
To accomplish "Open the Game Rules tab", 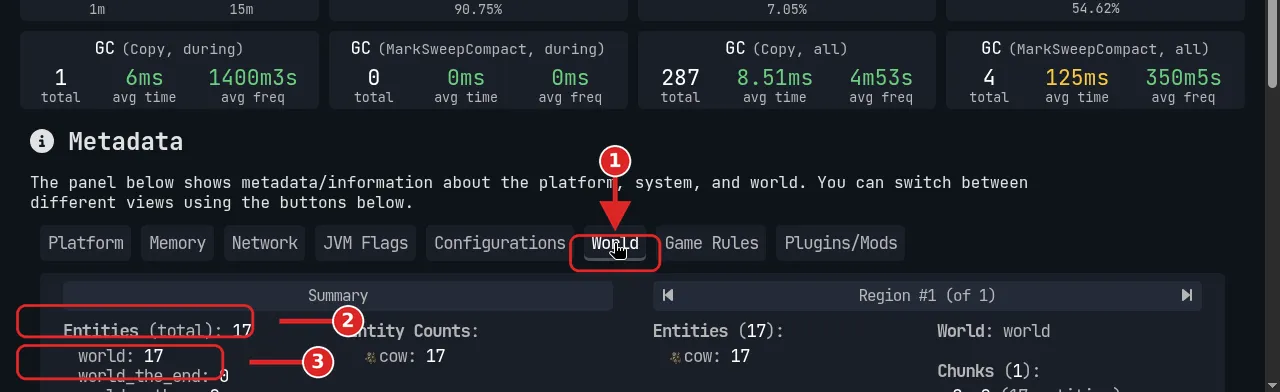I will [x=712, y=243].
